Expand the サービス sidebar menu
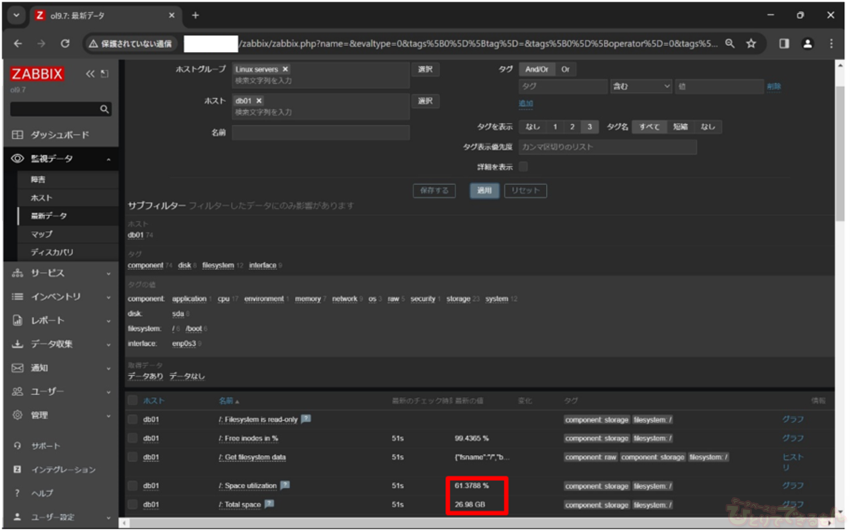Image resolution: width=850 pixels, height=530 pixels. (x=60, y=273)
